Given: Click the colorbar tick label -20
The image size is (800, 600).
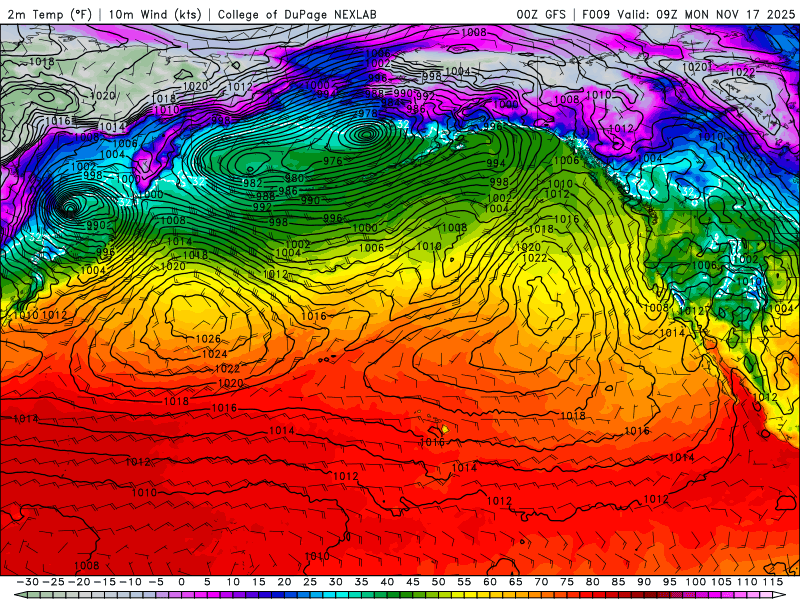Looking at the screenshot, I should 79,582.
